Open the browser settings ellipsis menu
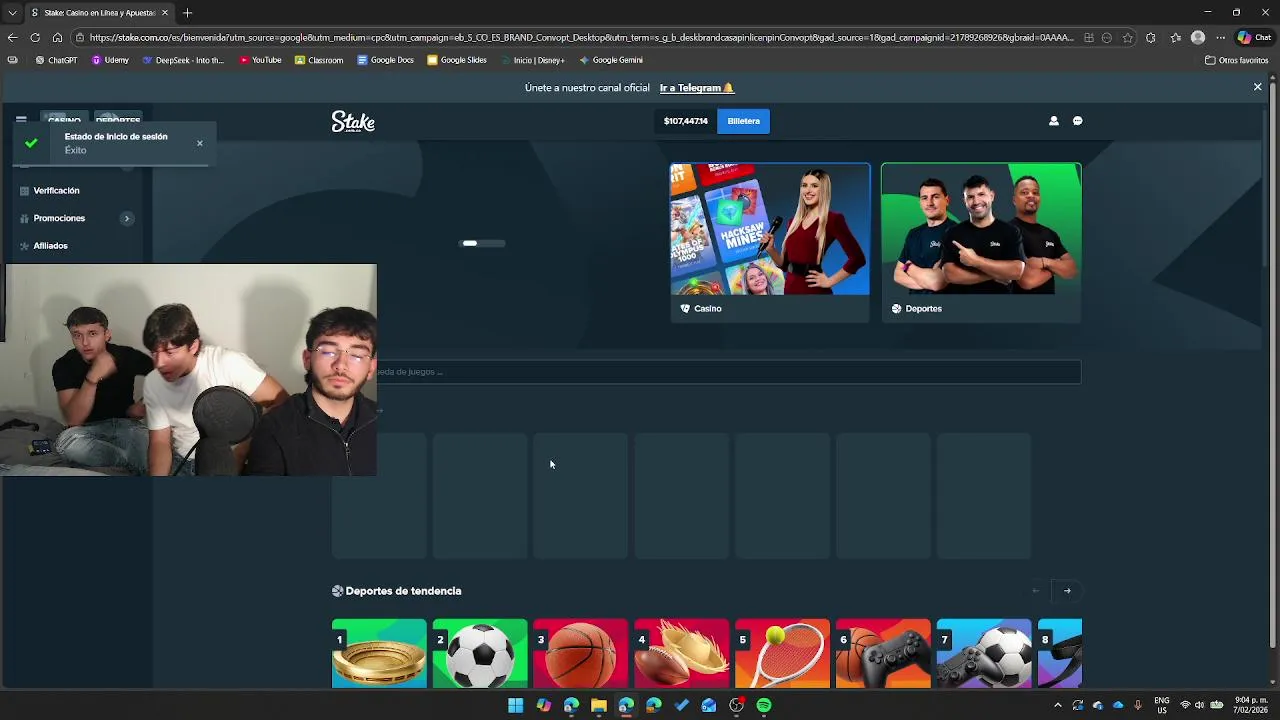This screenshot has height=720, width=1280. [x=1220, y=37]
